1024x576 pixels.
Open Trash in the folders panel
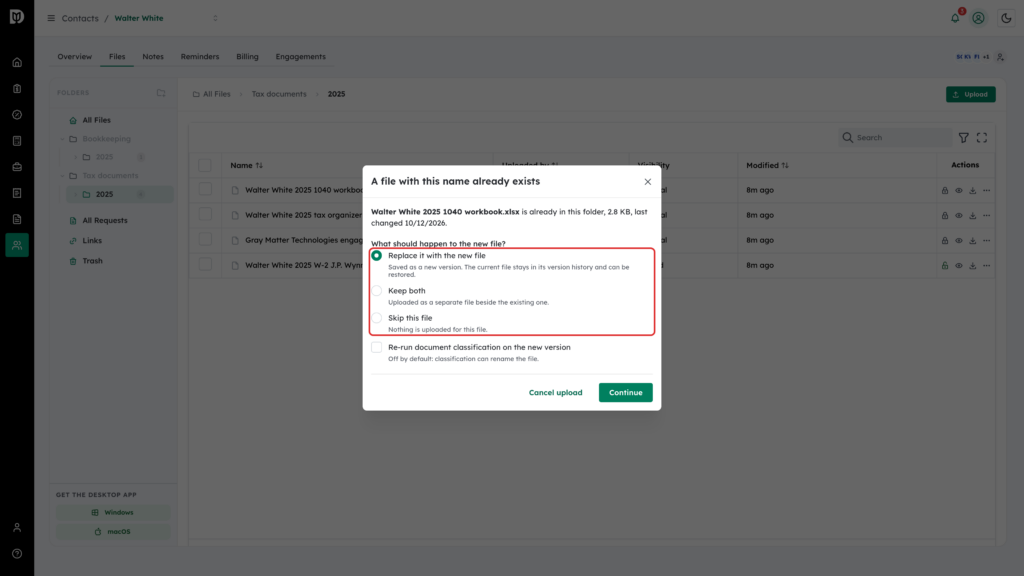92,261
